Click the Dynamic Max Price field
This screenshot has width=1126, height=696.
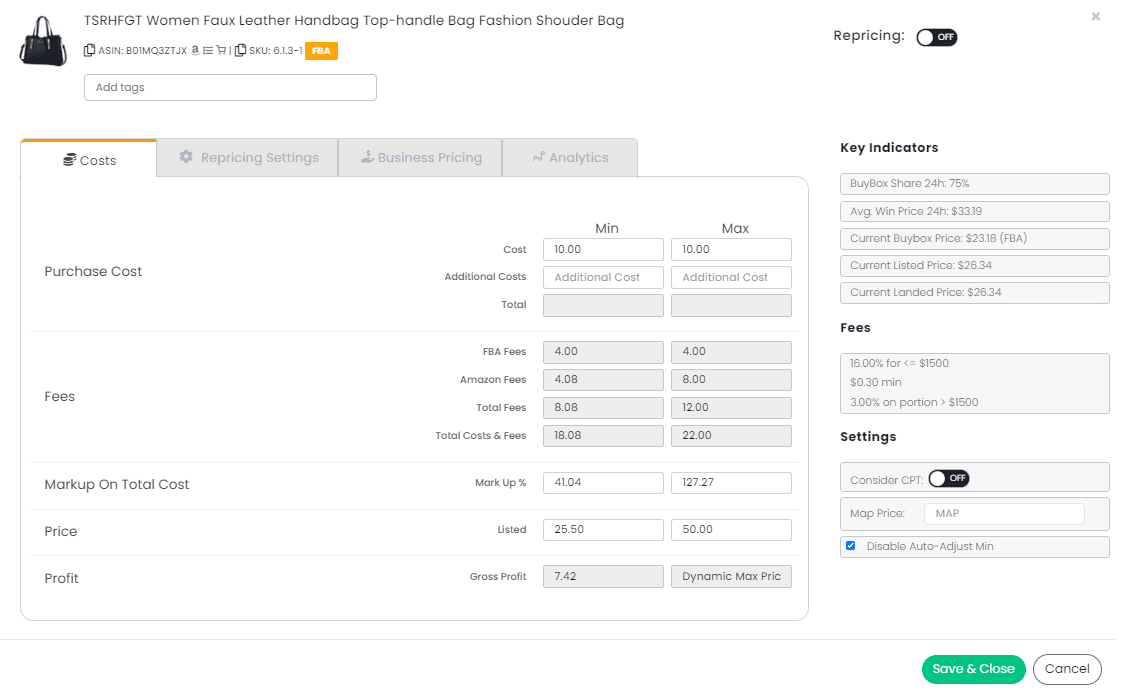click(731, 576)
